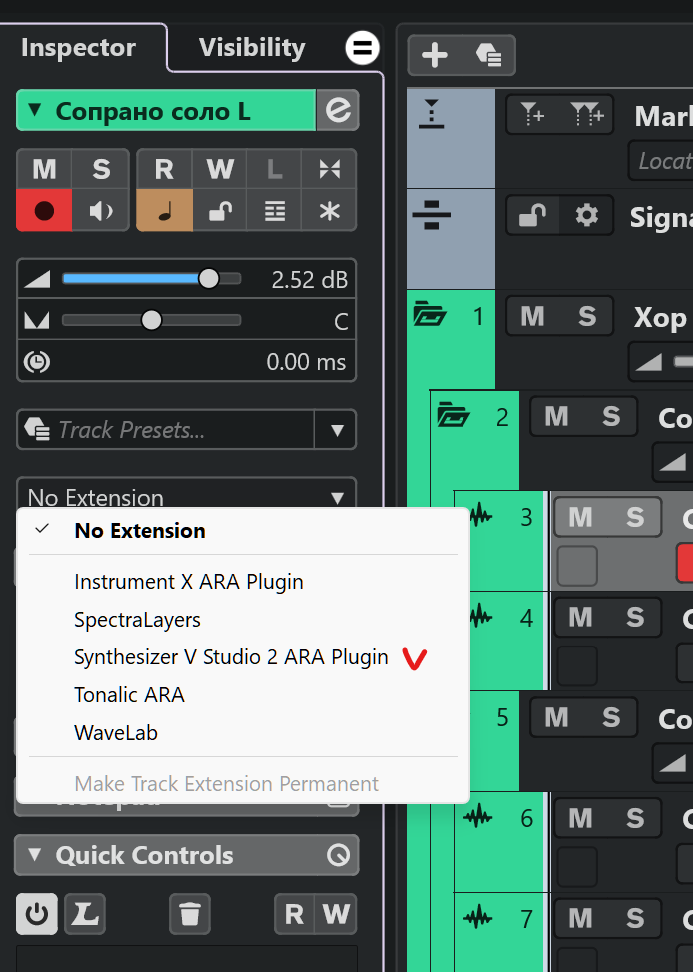Solo folder track 2
Screen dimensions: 693x972
[611, 417]
